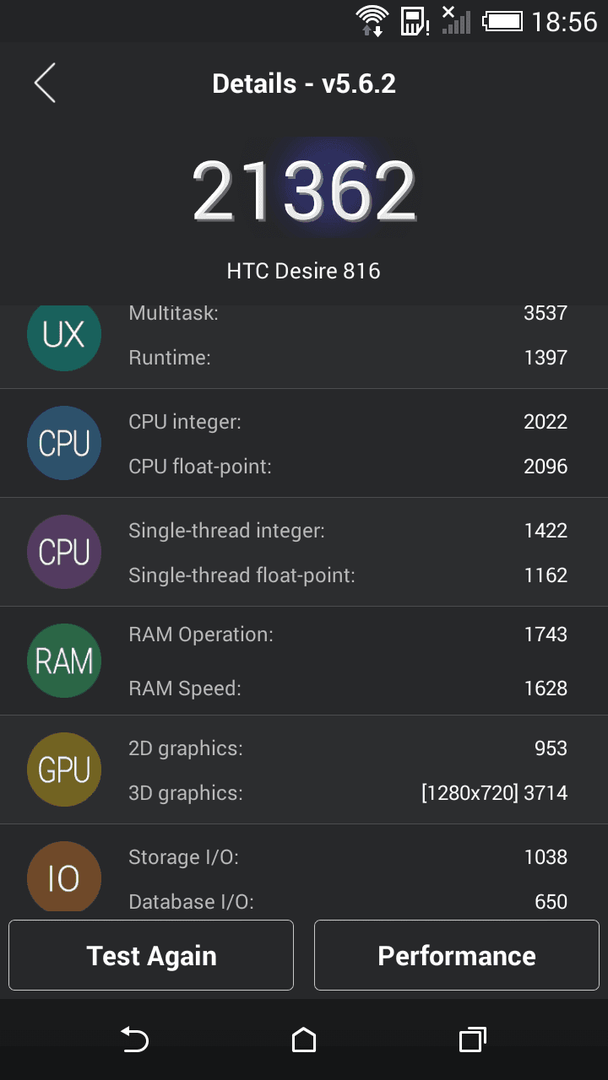Image resolution: width=608 pixels, height=1080 pixels.
Task: Select the blue CPU category icon
Action: tap(64, 444)
